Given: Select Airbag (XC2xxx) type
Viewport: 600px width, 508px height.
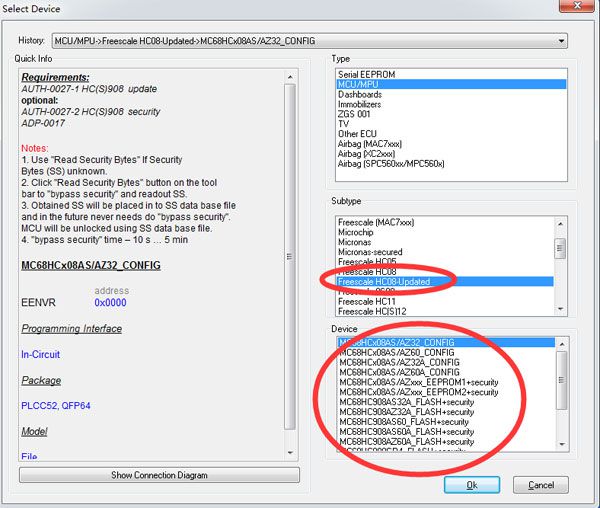Looking at the screenshot, I should click(451, 154).
